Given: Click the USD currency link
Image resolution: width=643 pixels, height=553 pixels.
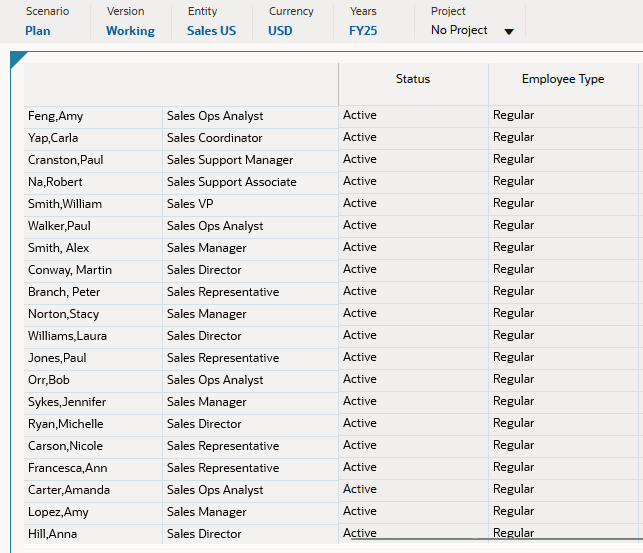Looking at the screenshot, I should (x=280, y=31).
